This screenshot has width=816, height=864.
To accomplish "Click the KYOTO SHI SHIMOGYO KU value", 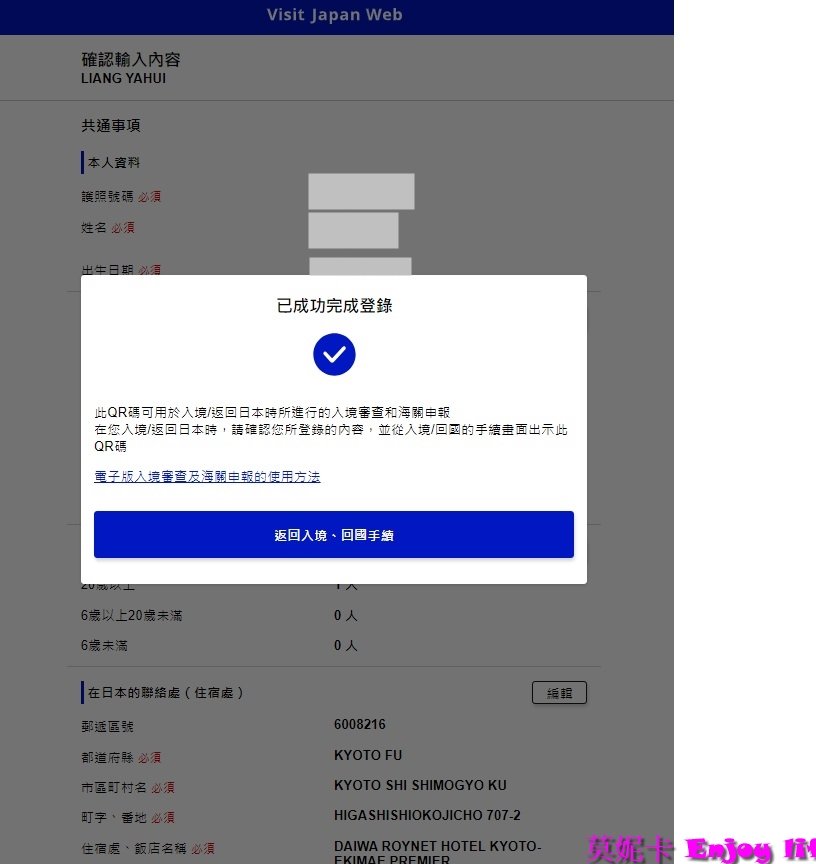I will tap(420, 786).
